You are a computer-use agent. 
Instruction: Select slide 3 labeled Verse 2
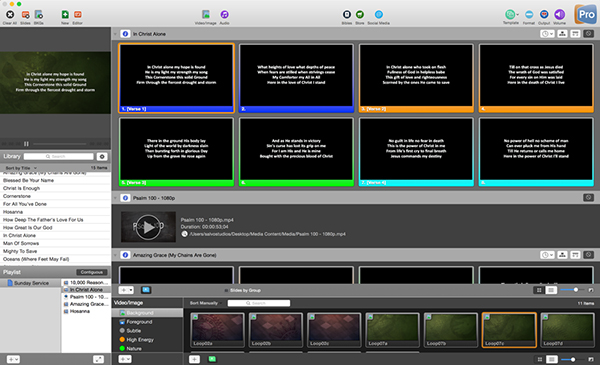(416, 78)
